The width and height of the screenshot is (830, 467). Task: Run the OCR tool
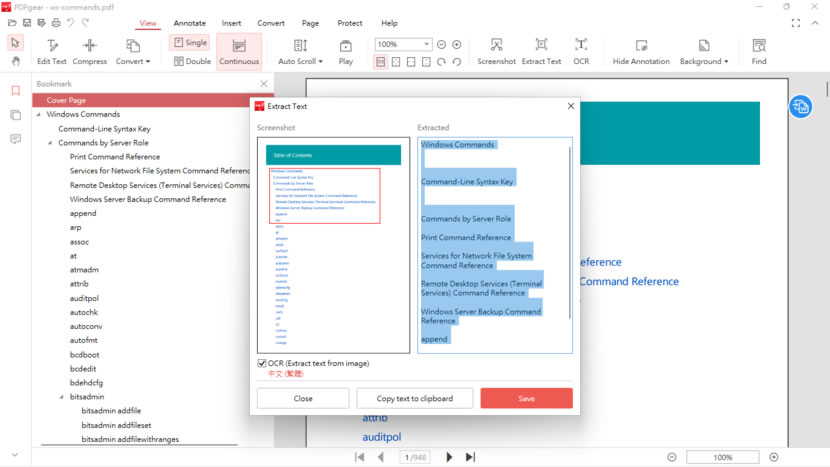[581, 51]
